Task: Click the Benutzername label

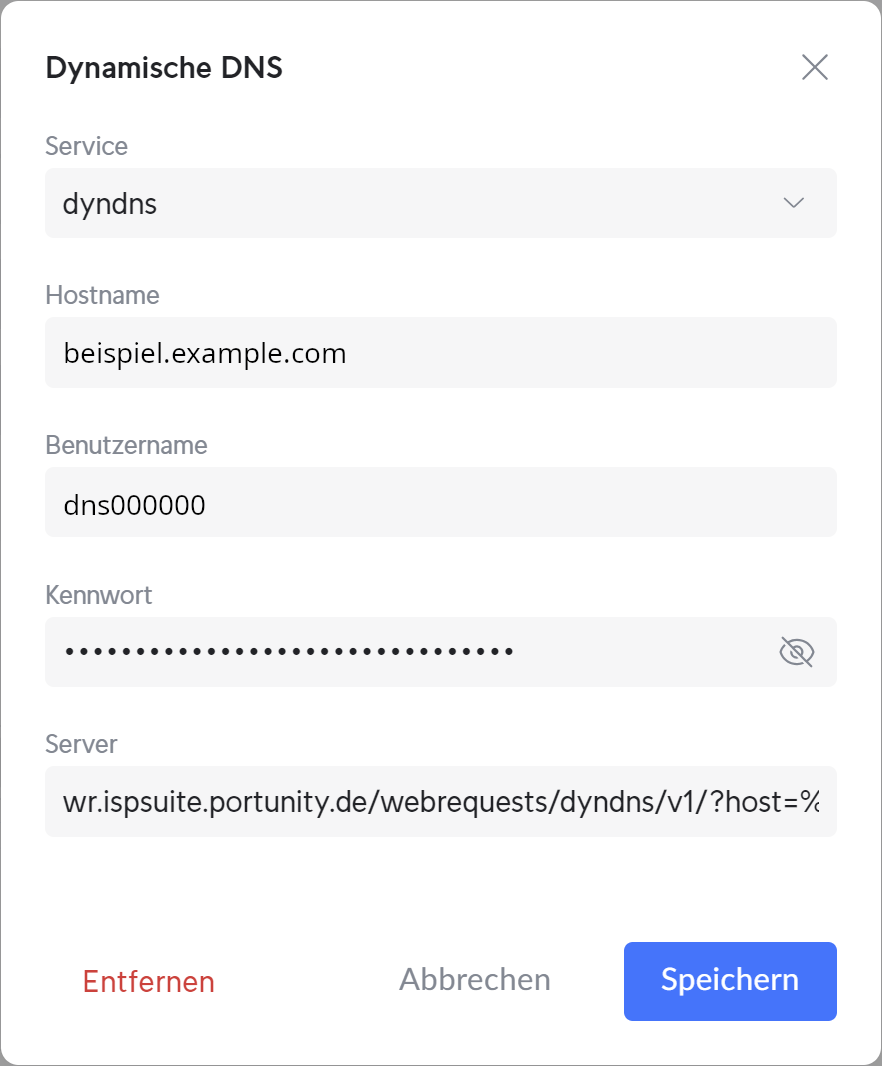Action: (x=126, y=445)
